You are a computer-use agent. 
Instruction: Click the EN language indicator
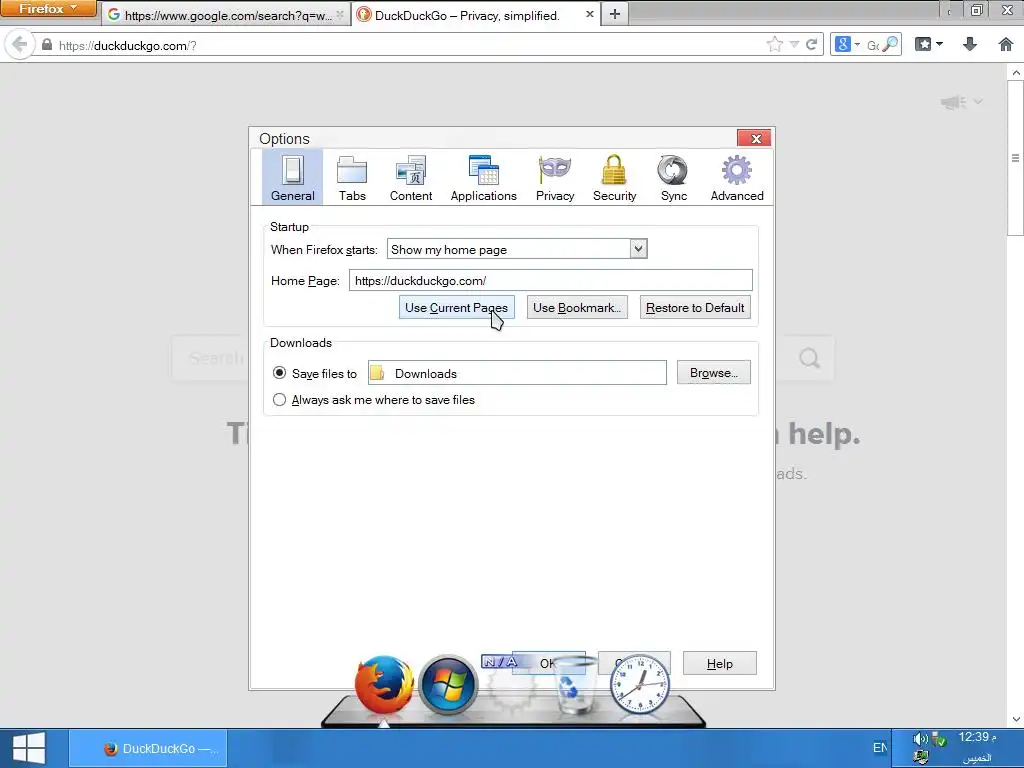880,748
